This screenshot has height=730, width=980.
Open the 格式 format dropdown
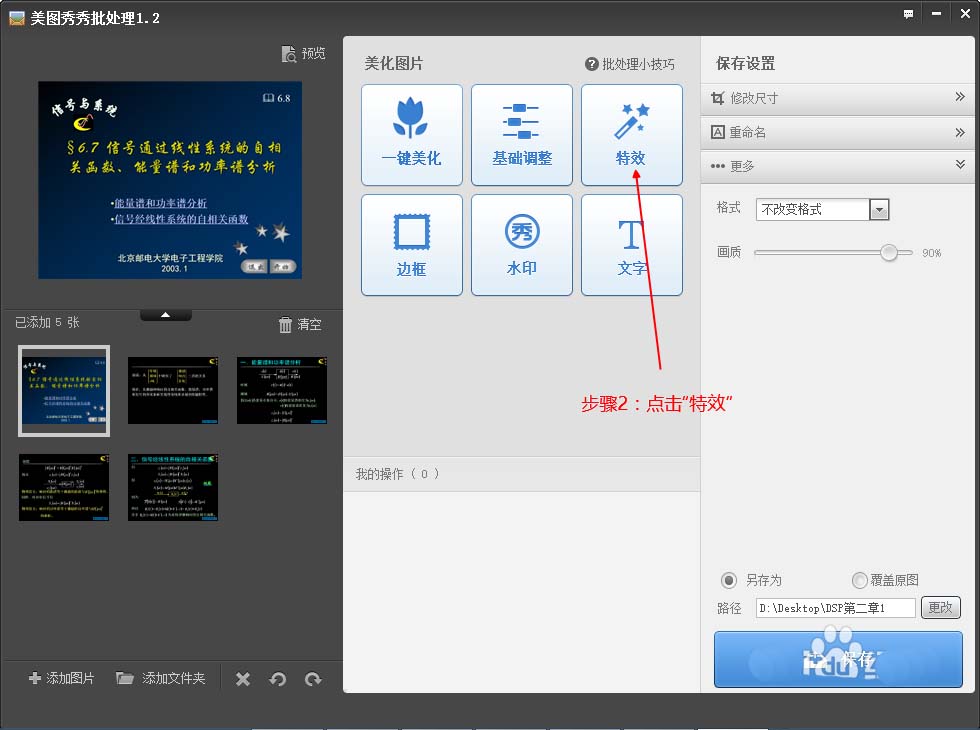point(879,209)
